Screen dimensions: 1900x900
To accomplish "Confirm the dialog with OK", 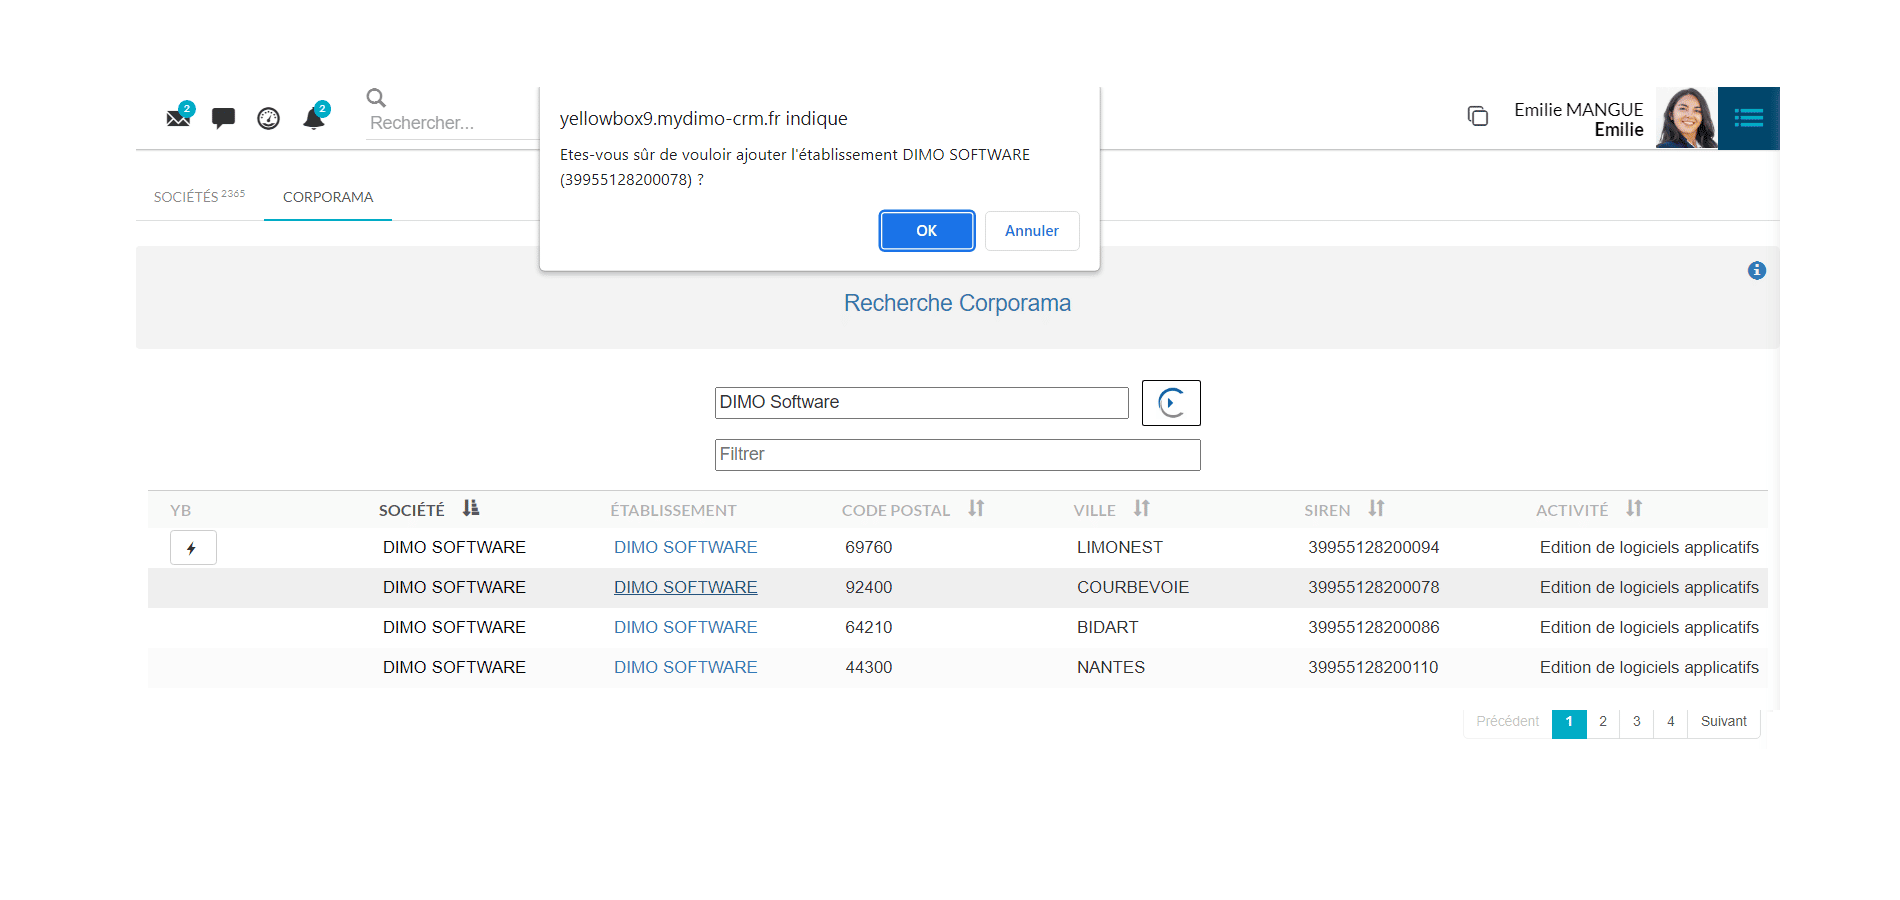I will [x=926, y=231].
